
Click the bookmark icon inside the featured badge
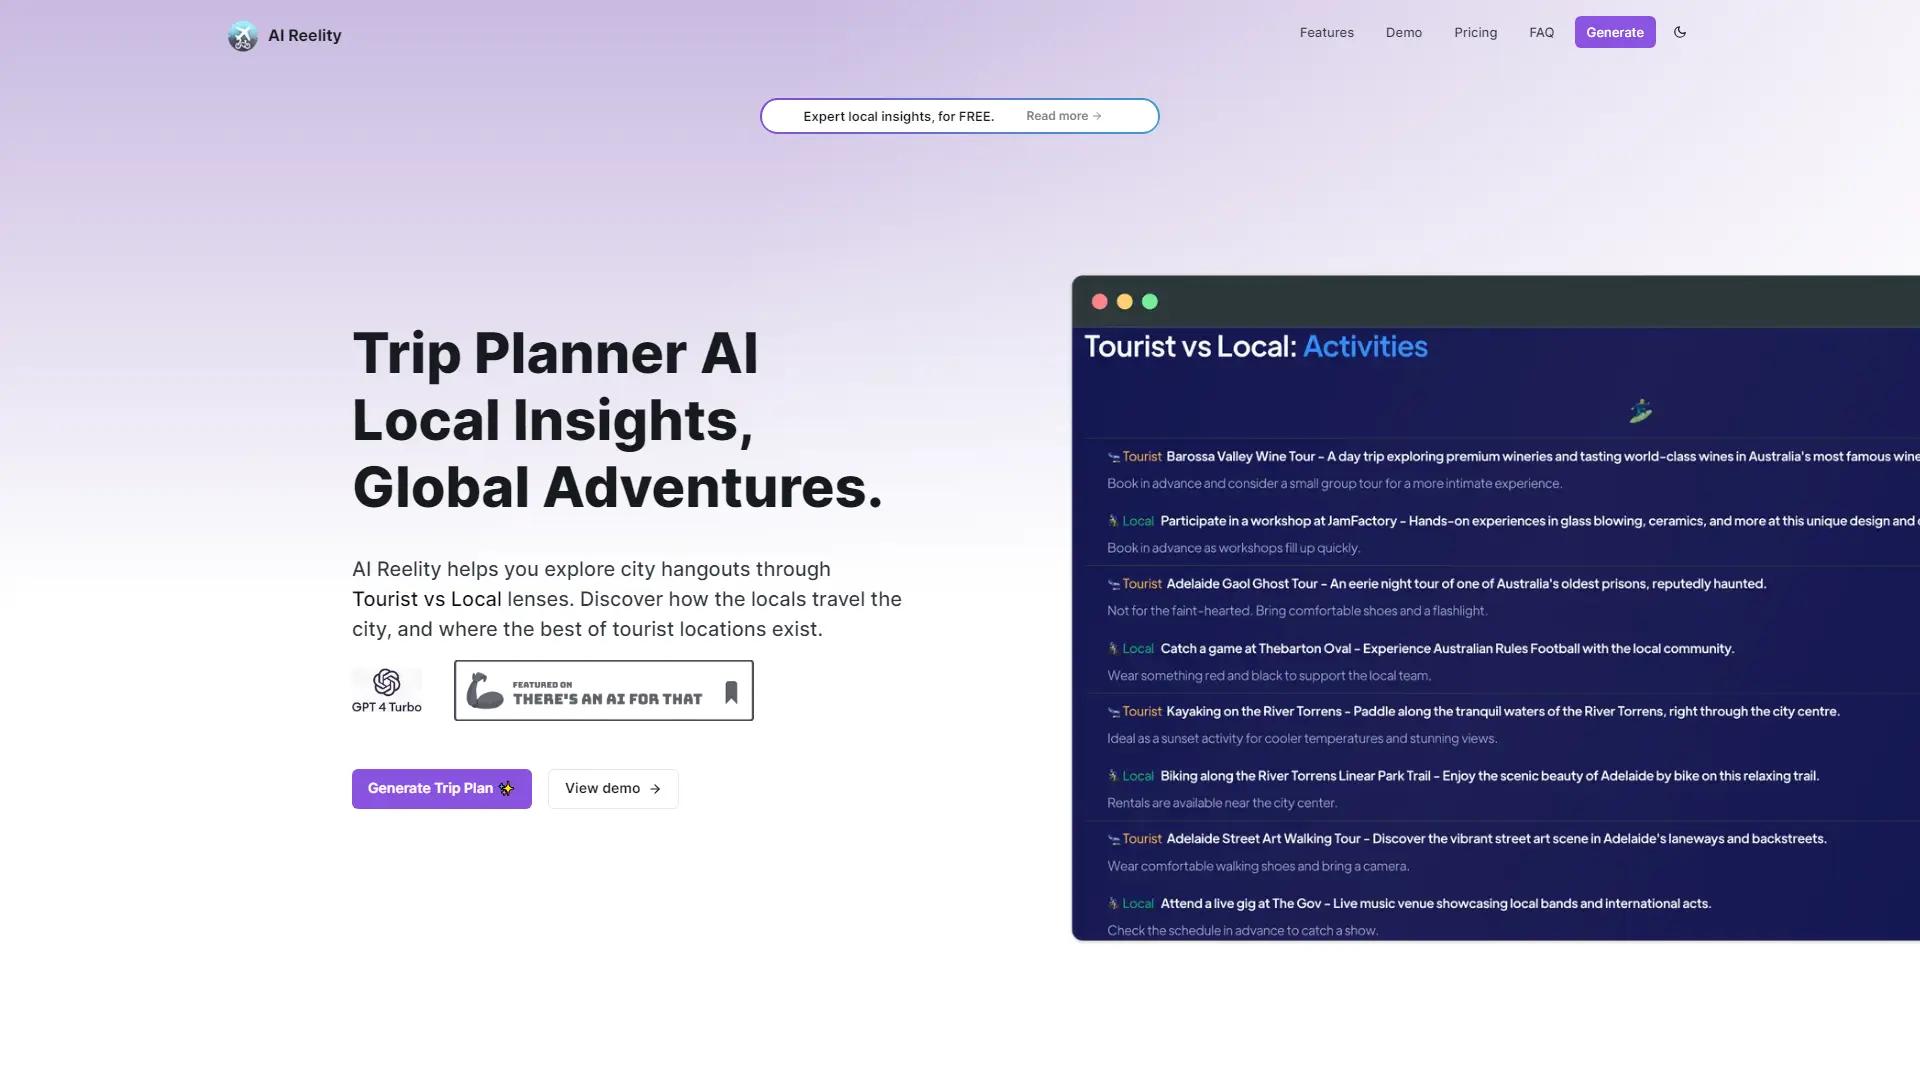(731, 690)
